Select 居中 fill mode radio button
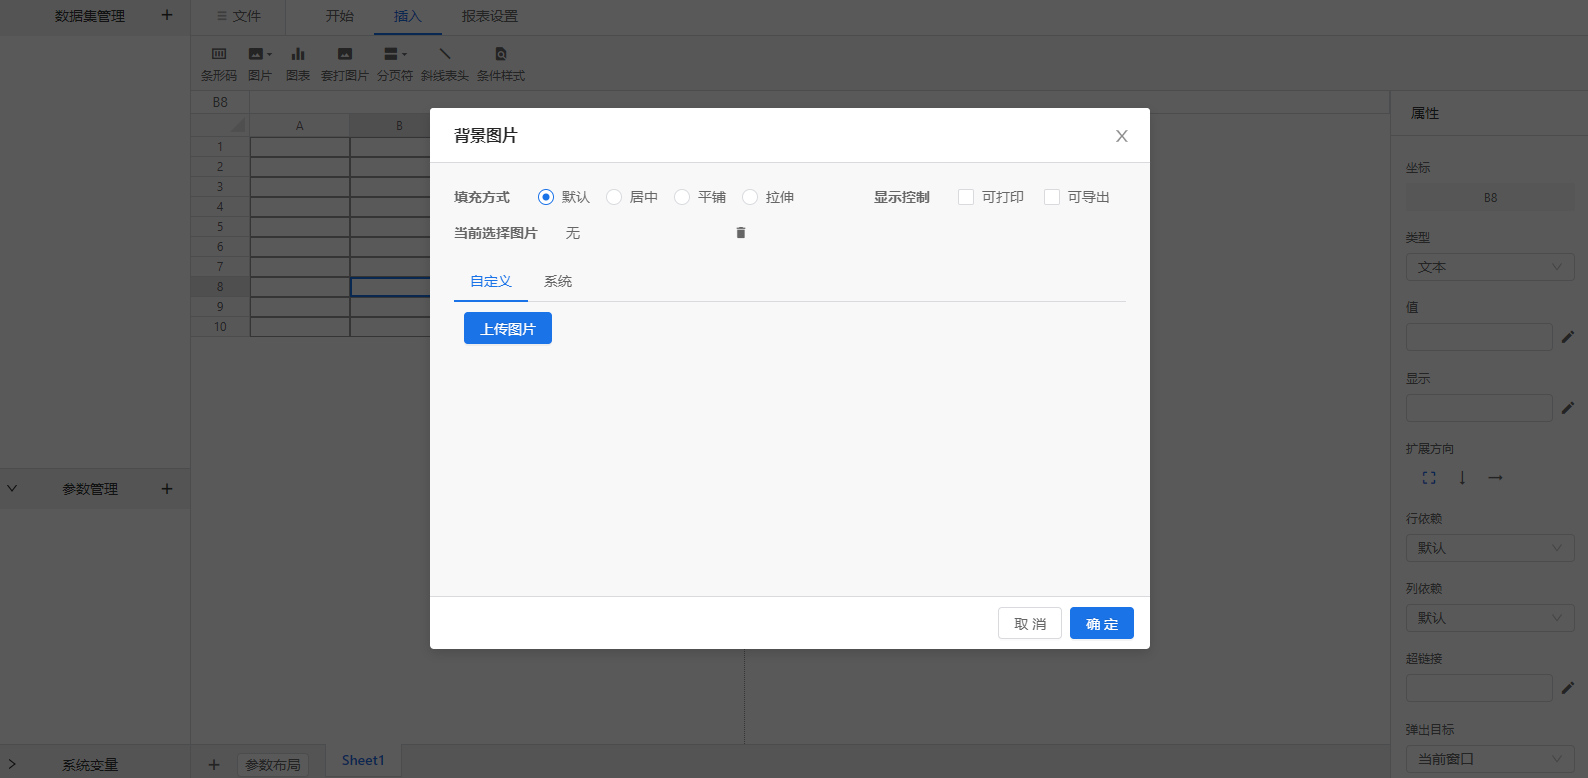1588x778 pixels. (x=614, y=197)
